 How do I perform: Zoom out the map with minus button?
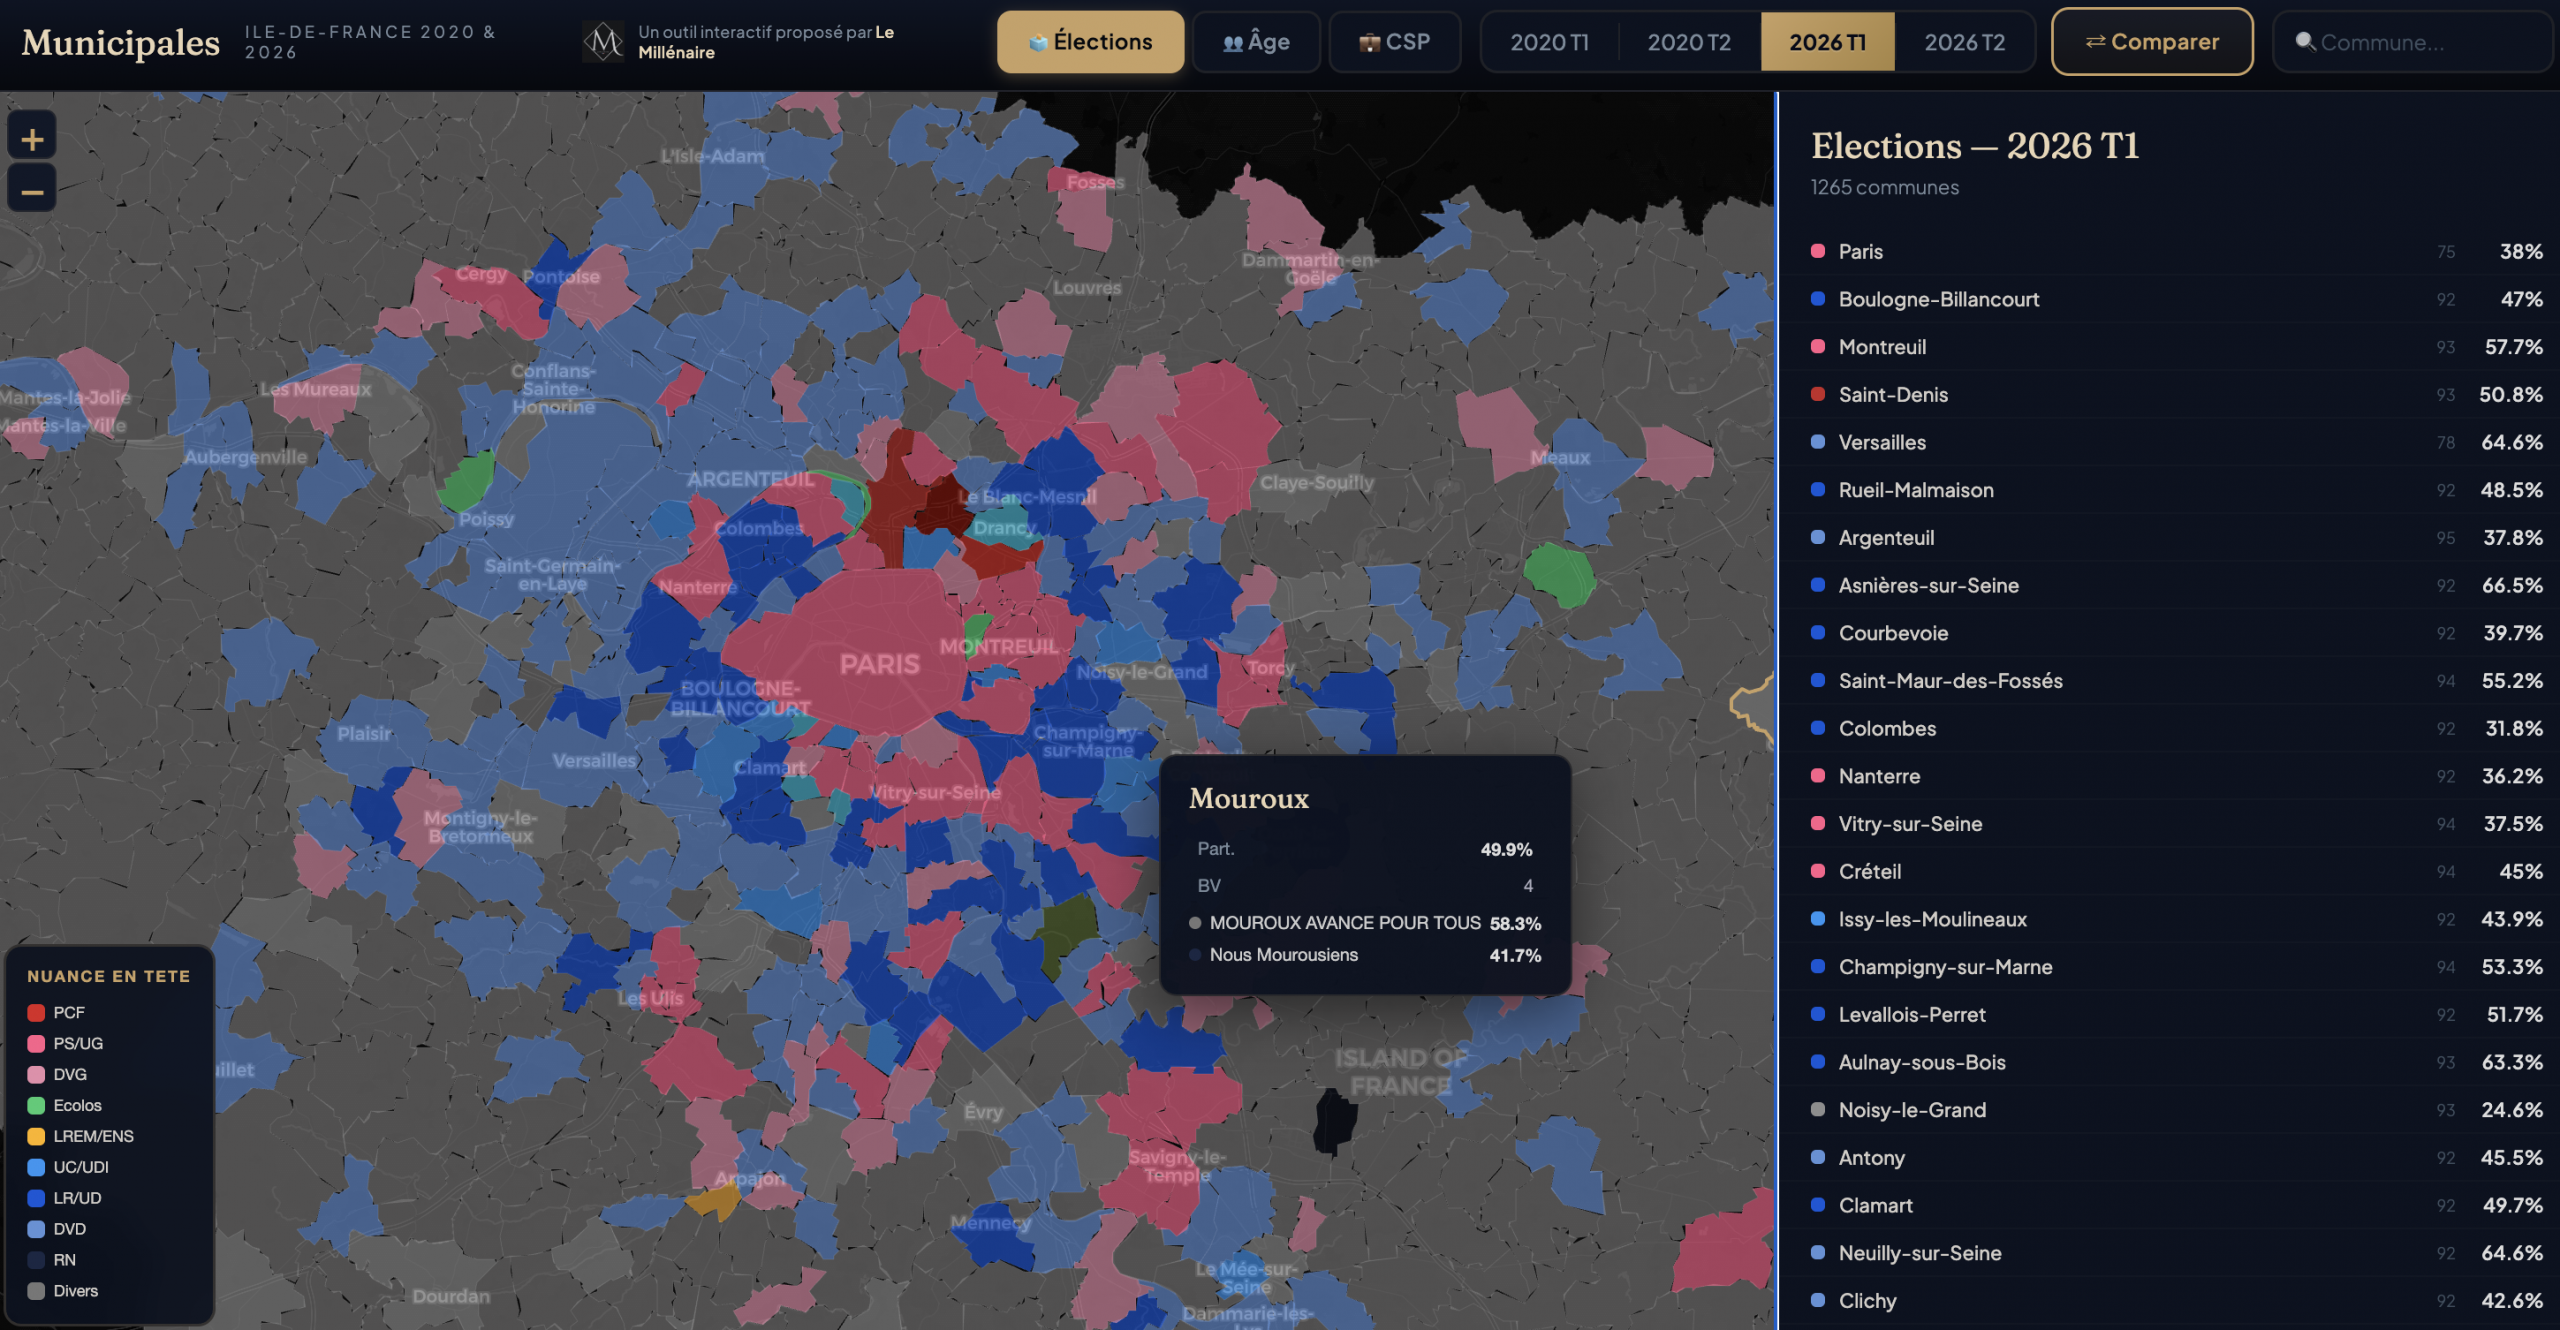pos(32,191)
